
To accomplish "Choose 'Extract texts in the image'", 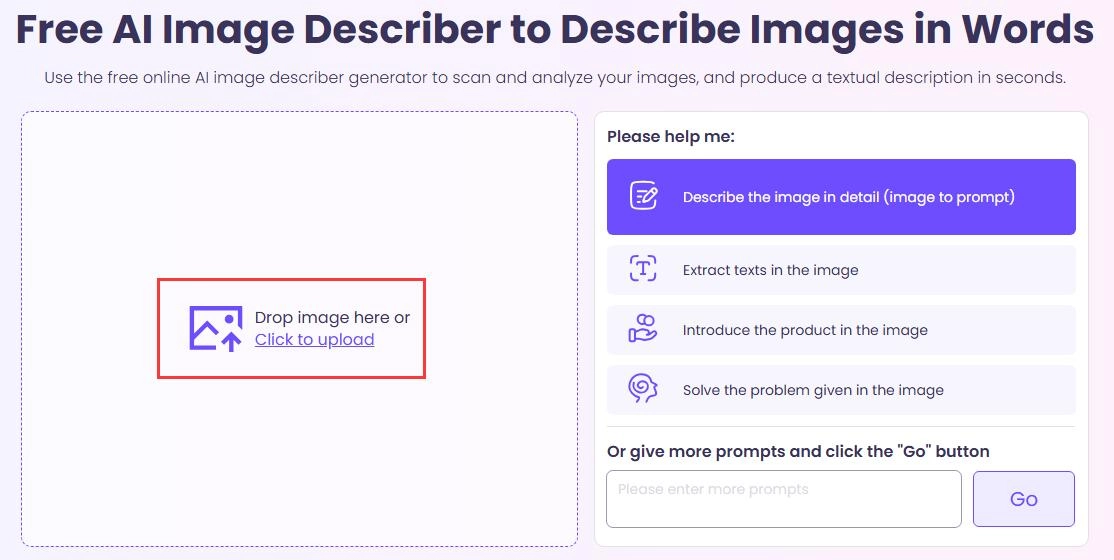I will click(x=770, y=270).
